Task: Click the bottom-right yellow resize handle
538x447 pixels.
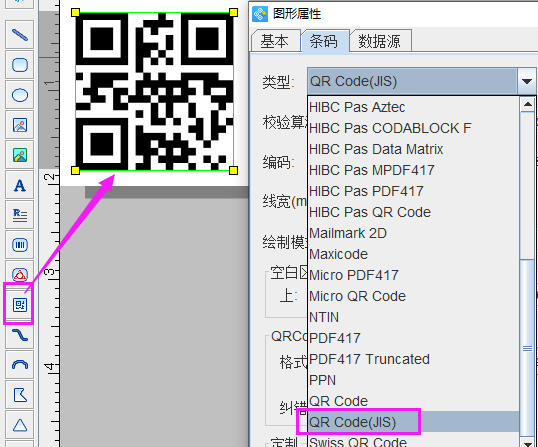Action: [x=234, y=170]
